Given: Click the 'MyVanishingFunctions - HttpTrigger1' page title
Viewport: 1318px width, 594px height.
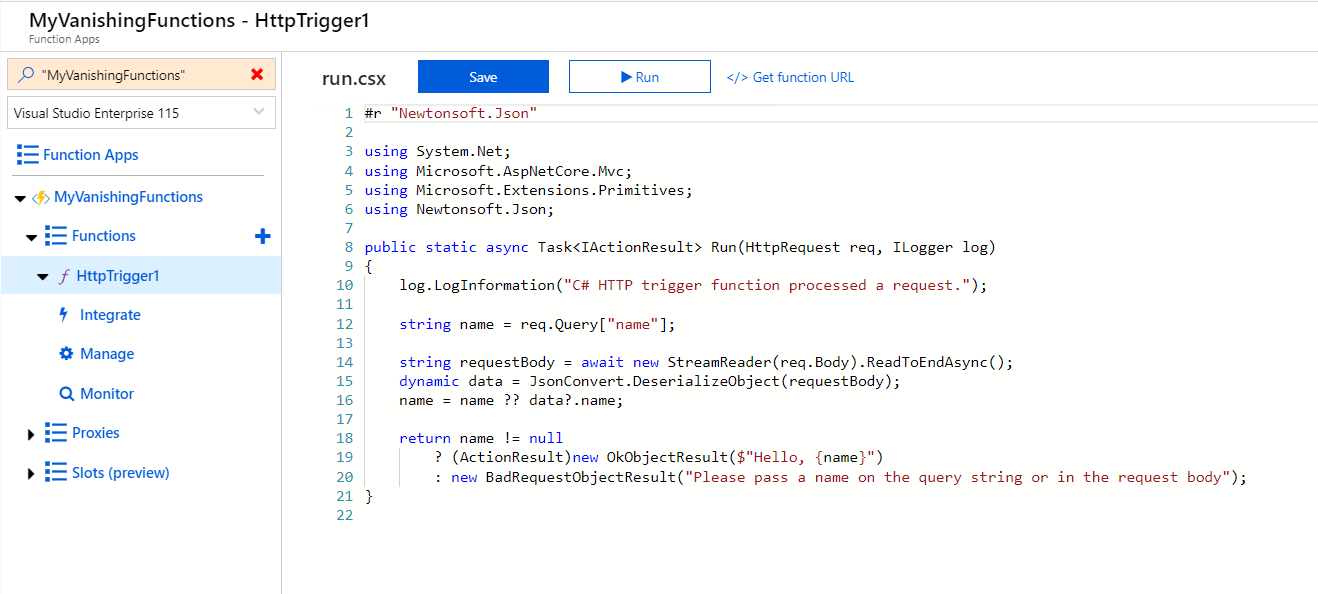Looking at the screenshot, I should tap(199, 20).
